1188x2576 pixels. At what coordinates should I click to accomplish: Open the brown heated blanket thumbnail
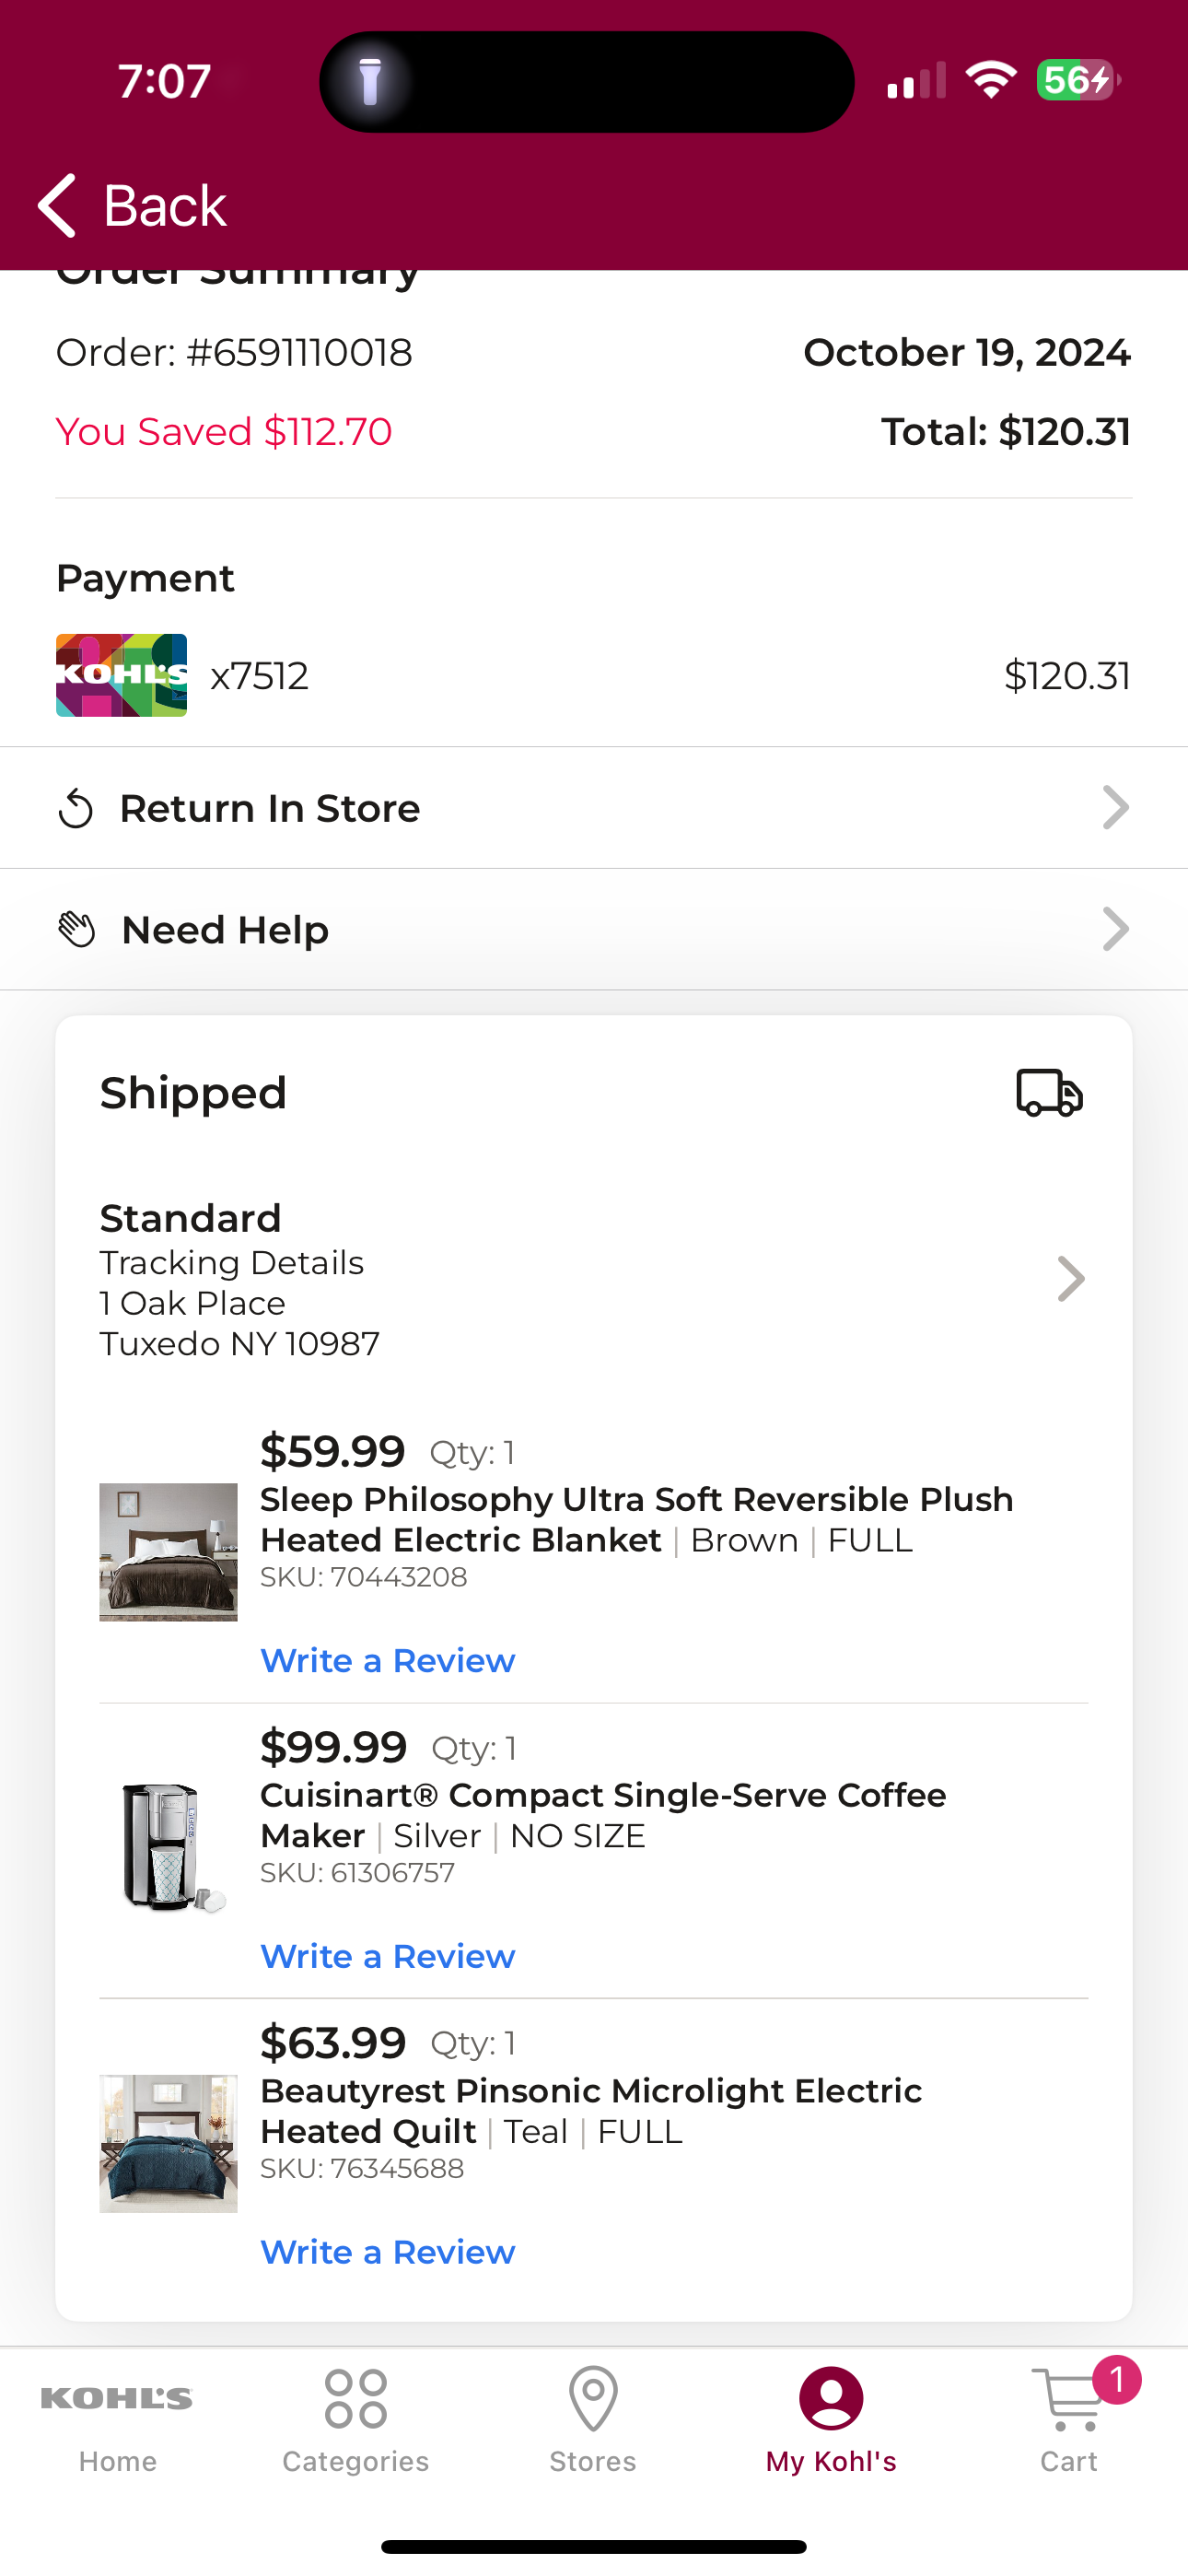(168, 1552)
